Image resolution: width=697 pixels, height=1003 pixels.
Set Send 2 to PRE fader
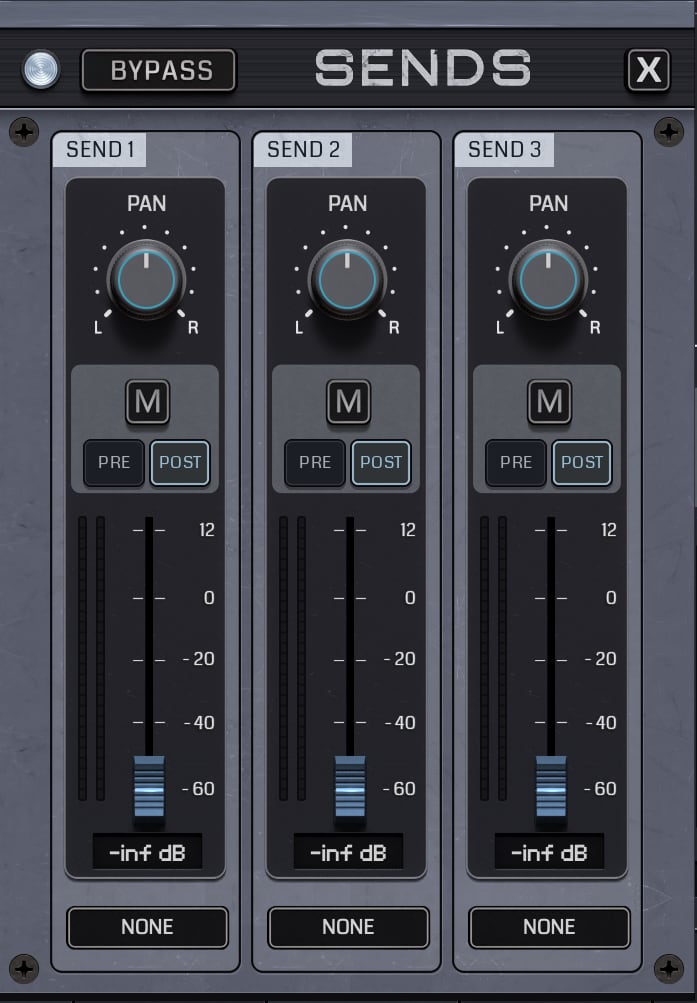coord(315,462)
